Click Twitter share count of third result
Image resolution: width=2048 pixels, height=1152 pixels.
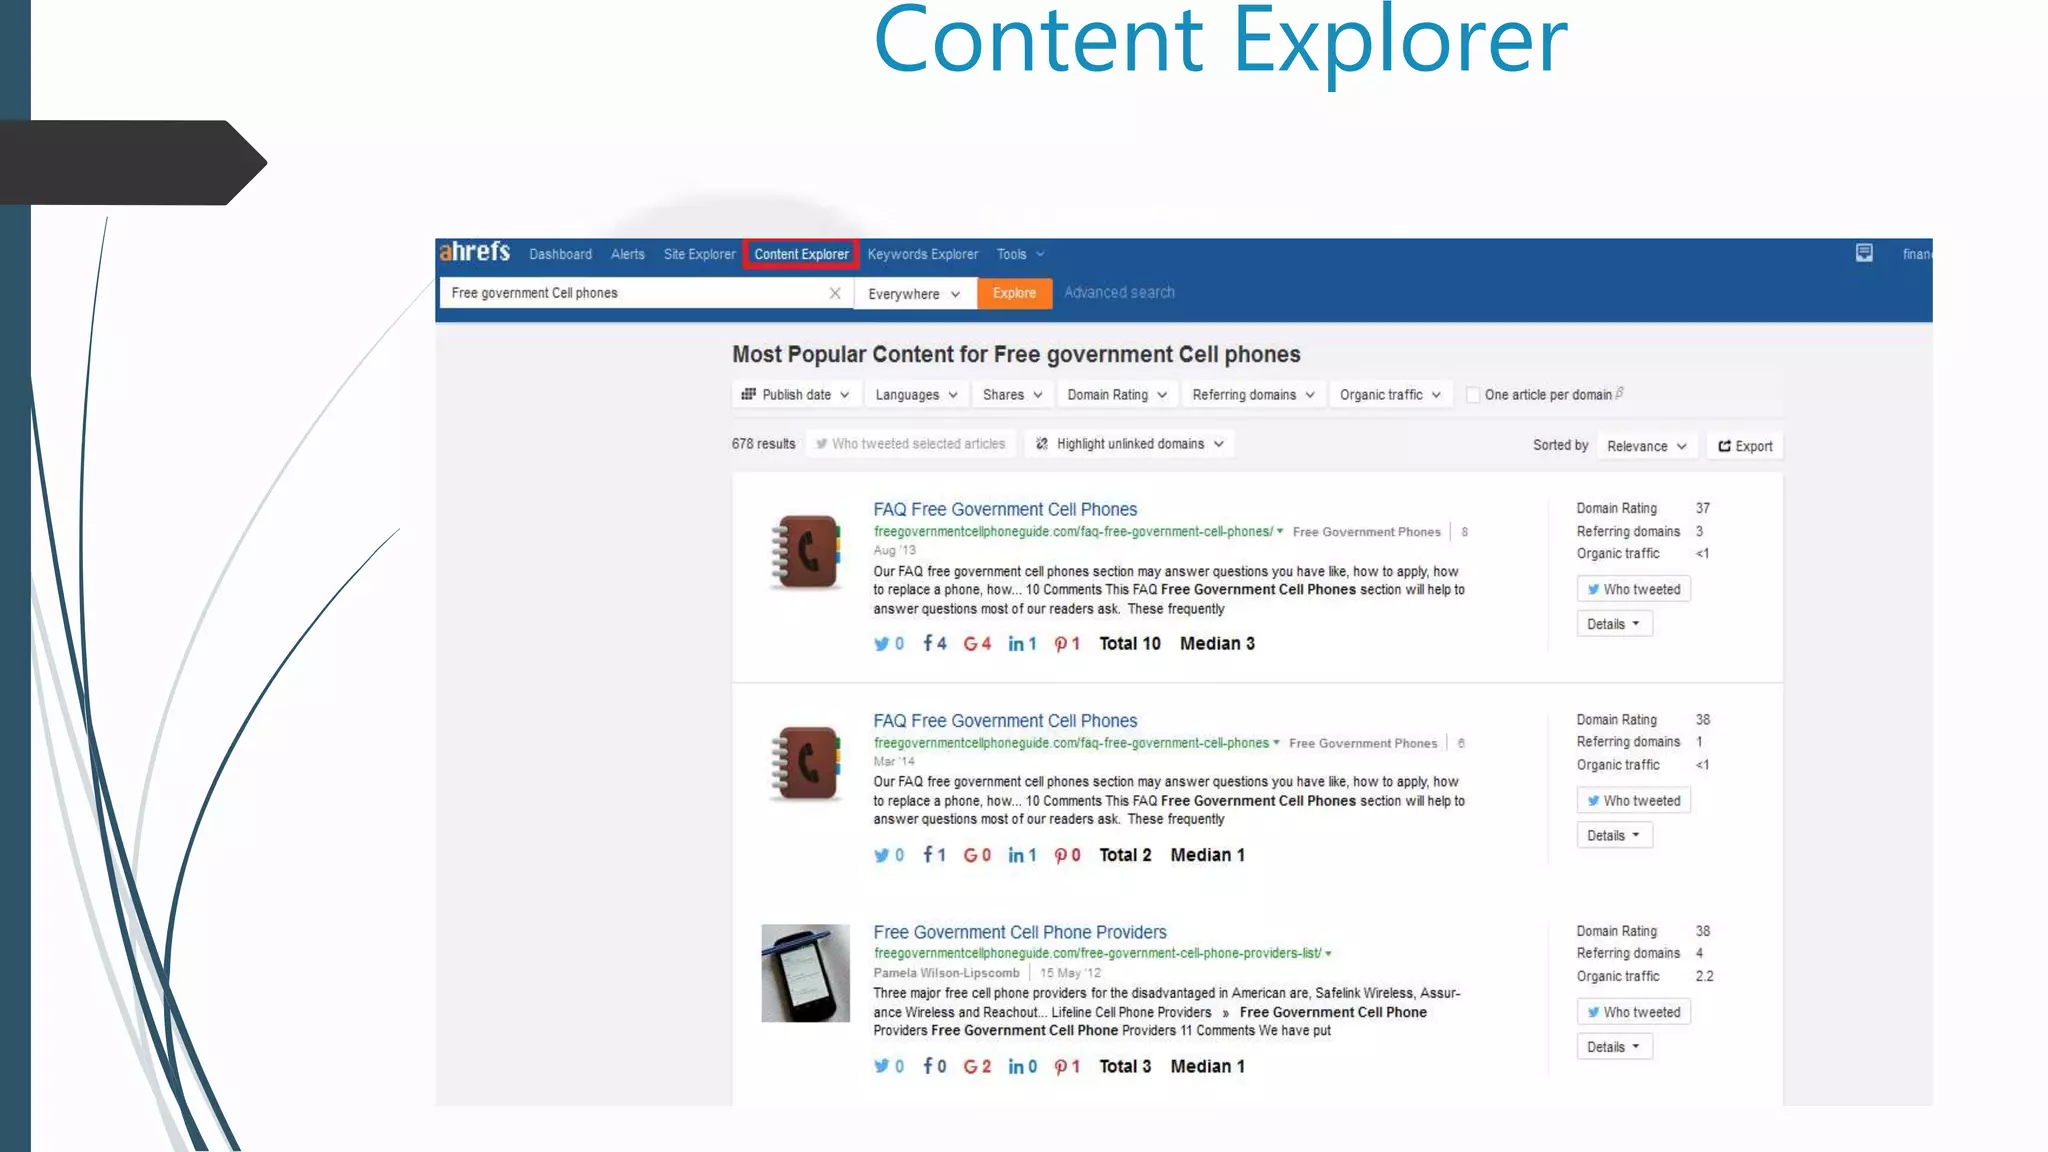(889, 1067)
